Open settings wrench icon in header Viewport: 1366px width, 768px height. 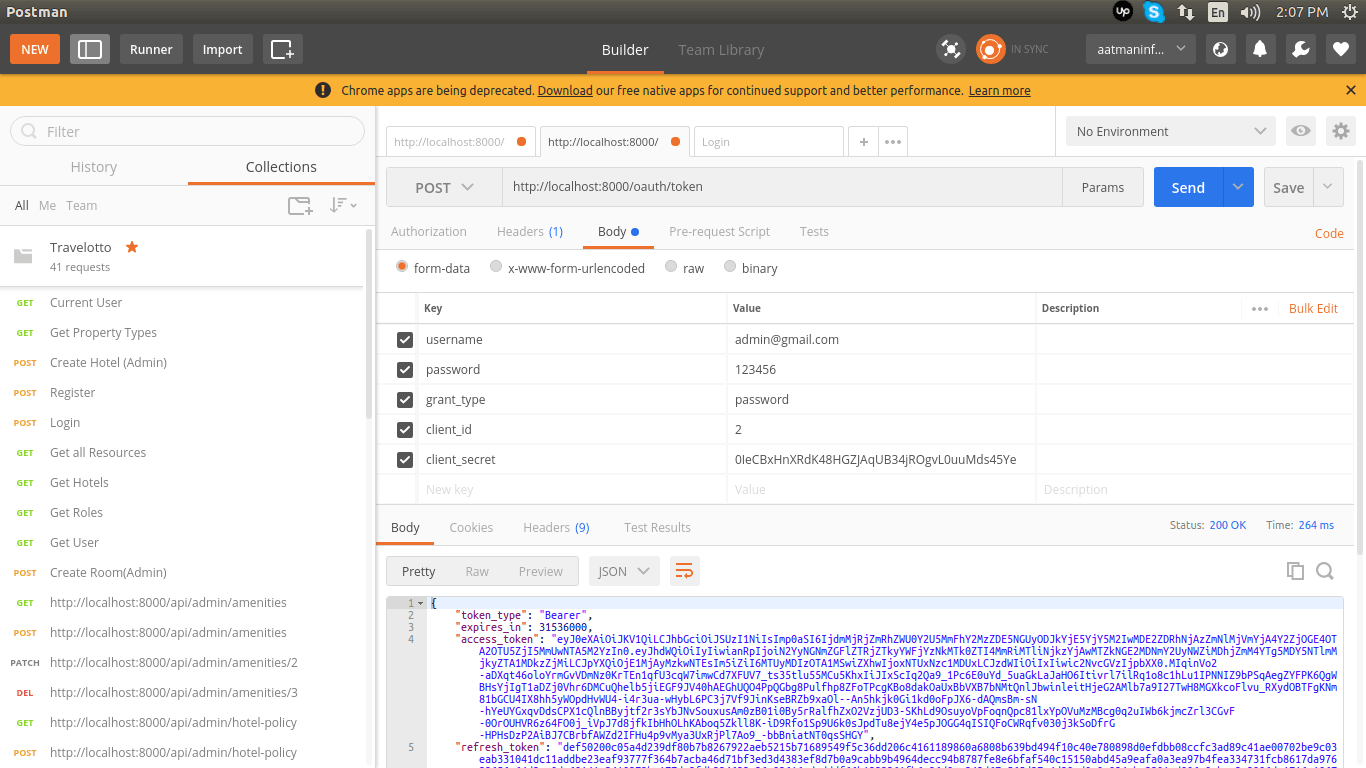point(1300,49)
